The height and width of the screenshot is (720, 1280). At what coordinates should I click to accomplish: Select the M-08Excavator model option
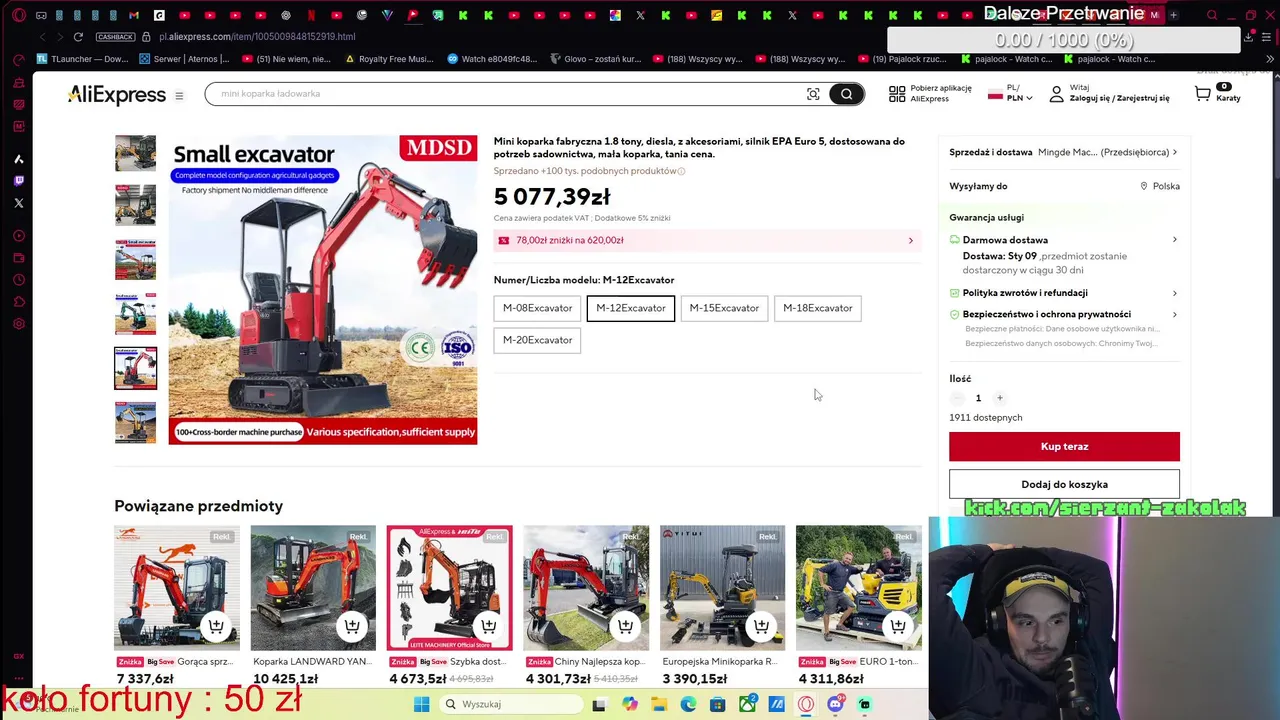[x=537, y=308]
